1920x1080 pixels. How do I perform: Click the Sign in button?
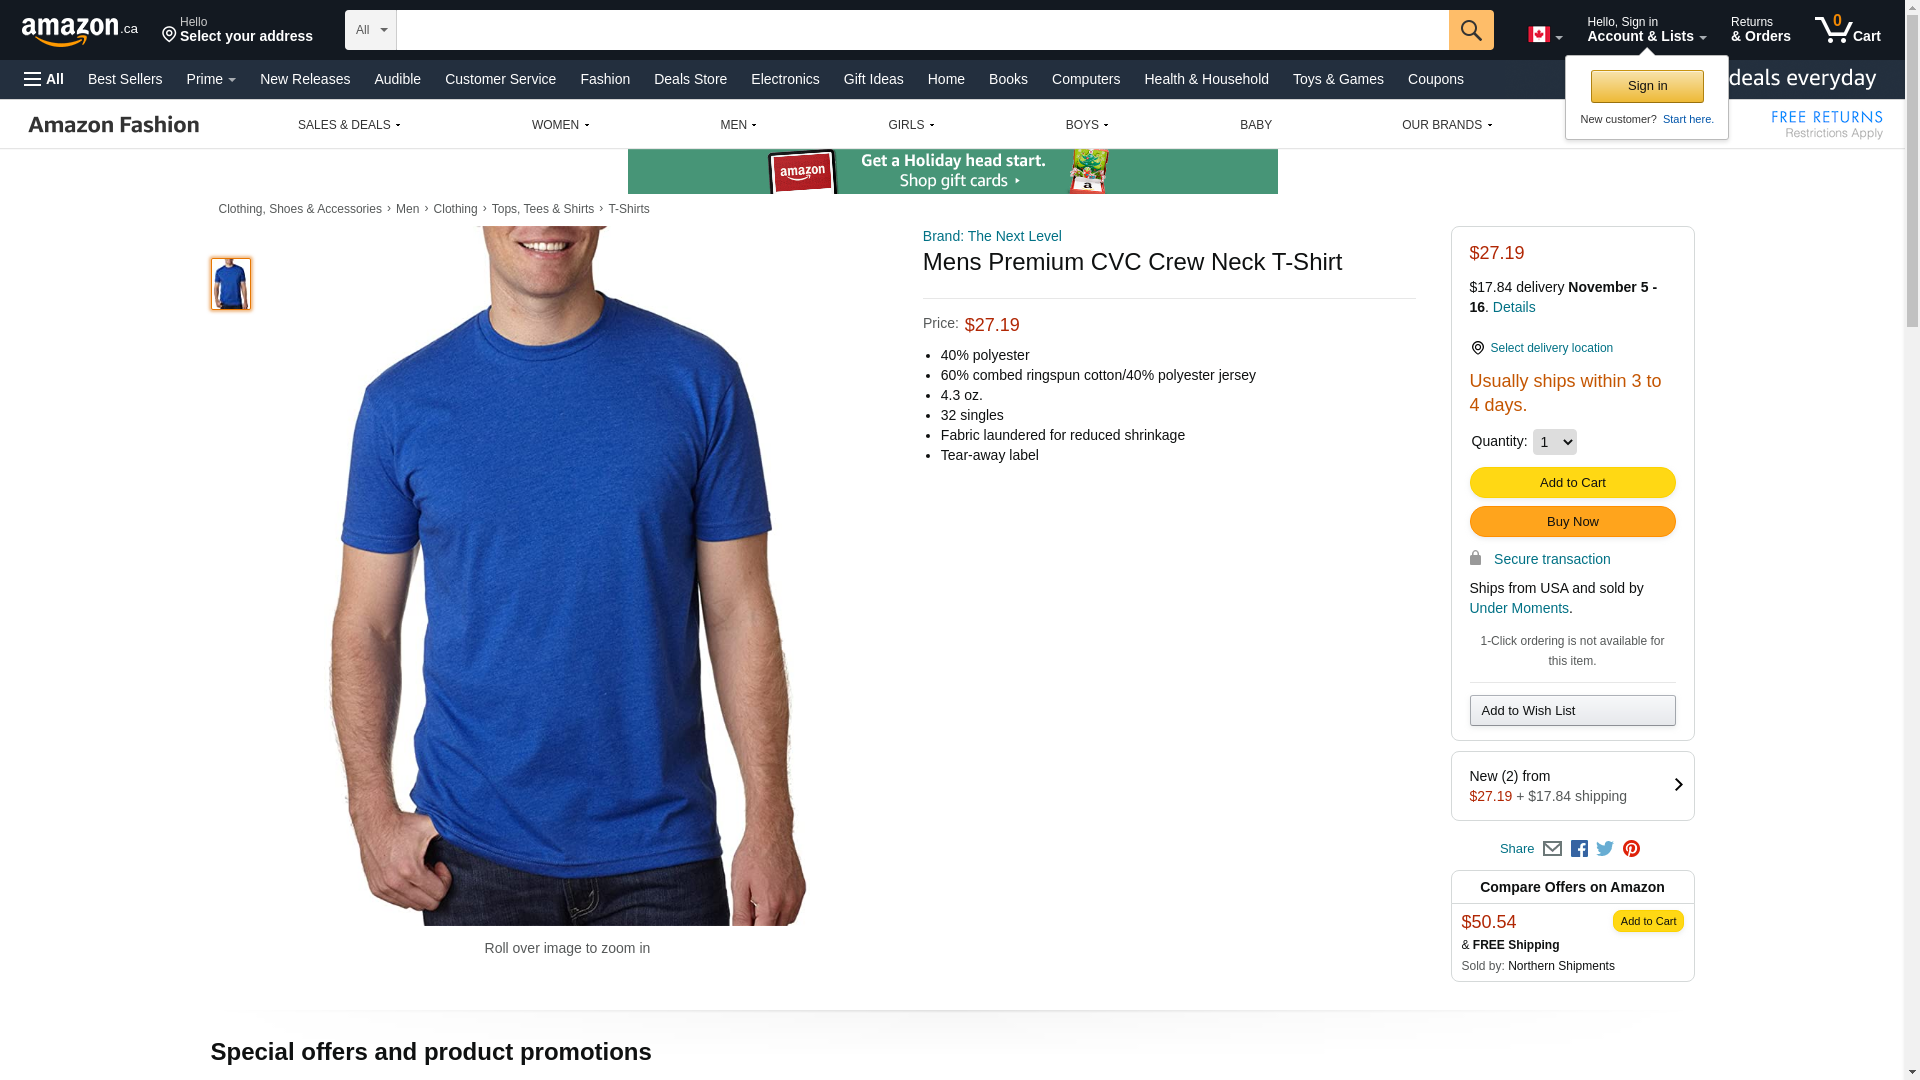1647,86
